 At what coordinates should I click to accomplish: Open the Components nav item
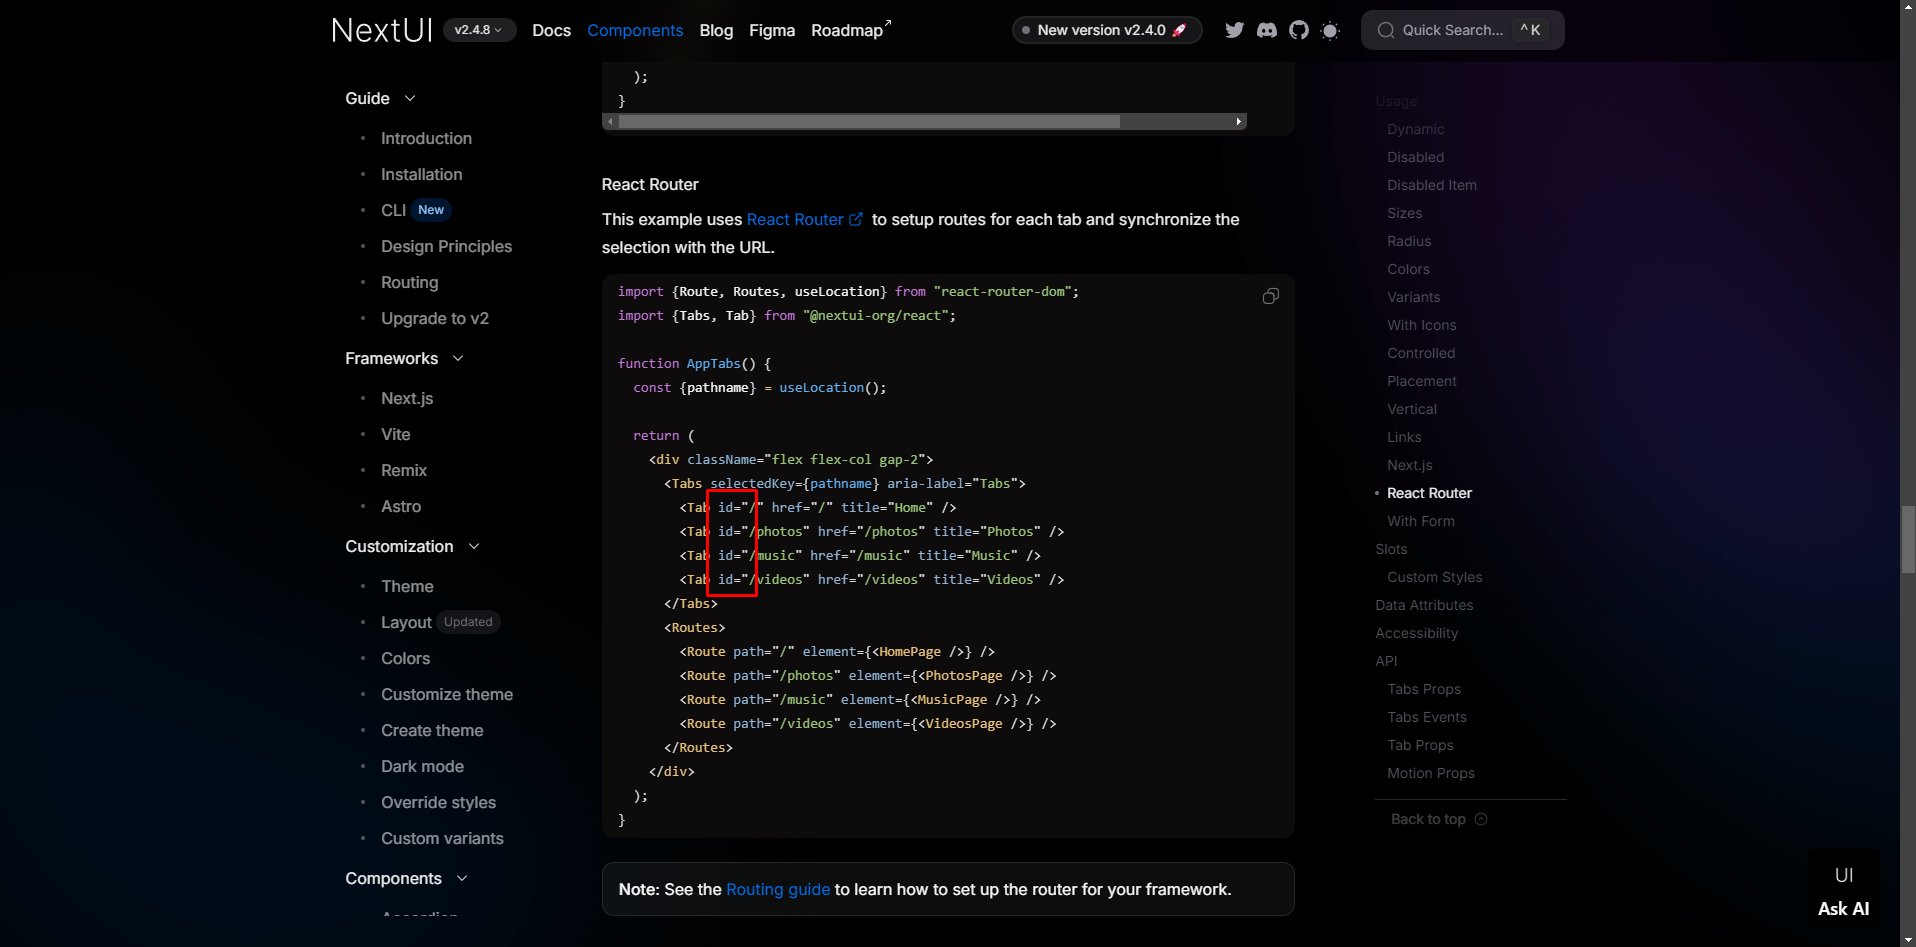click(x=635, y=30)
